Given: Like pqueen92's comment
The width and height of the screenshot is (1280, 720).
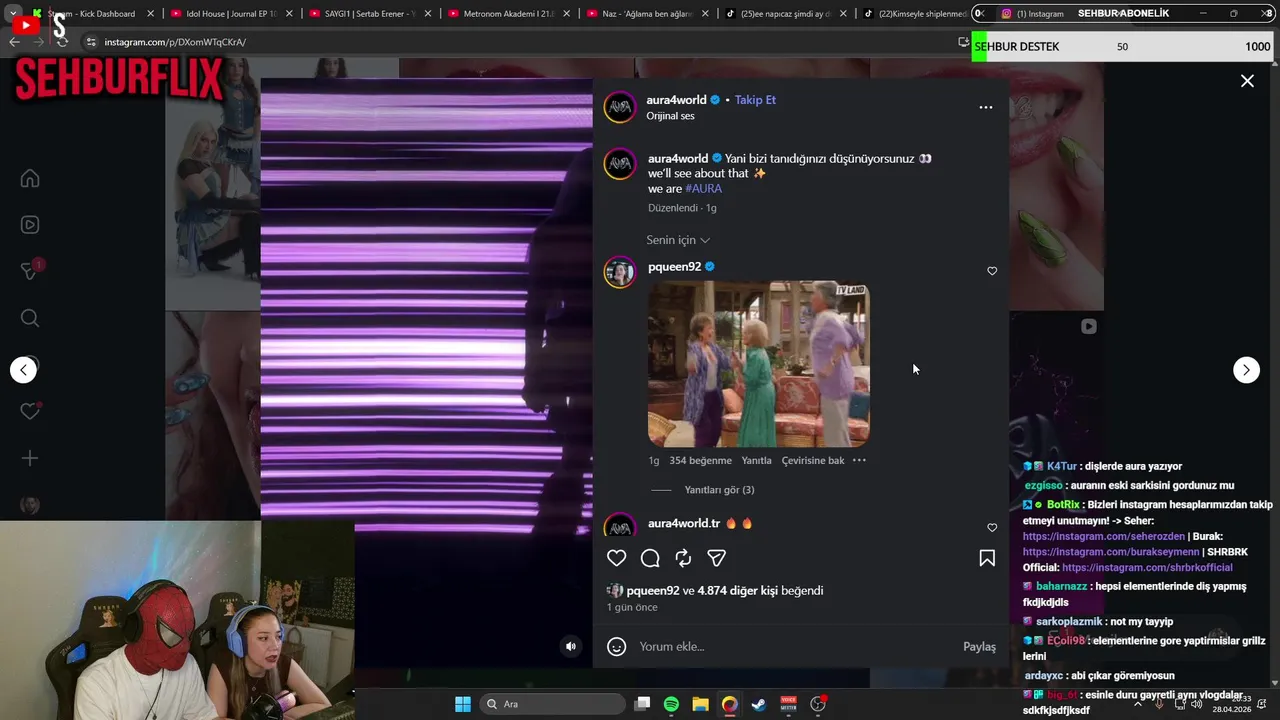Looking at the screenshot, I should tap(992, 271).
